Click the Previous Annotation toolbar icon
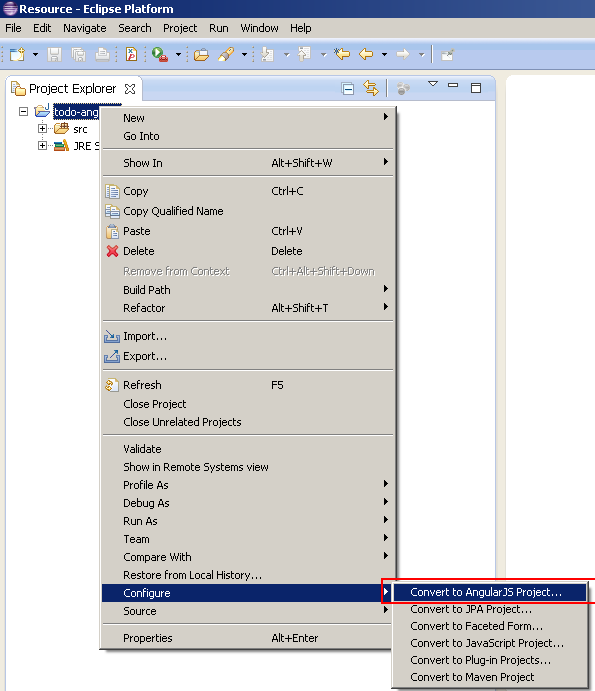 [x=304, y=55]
